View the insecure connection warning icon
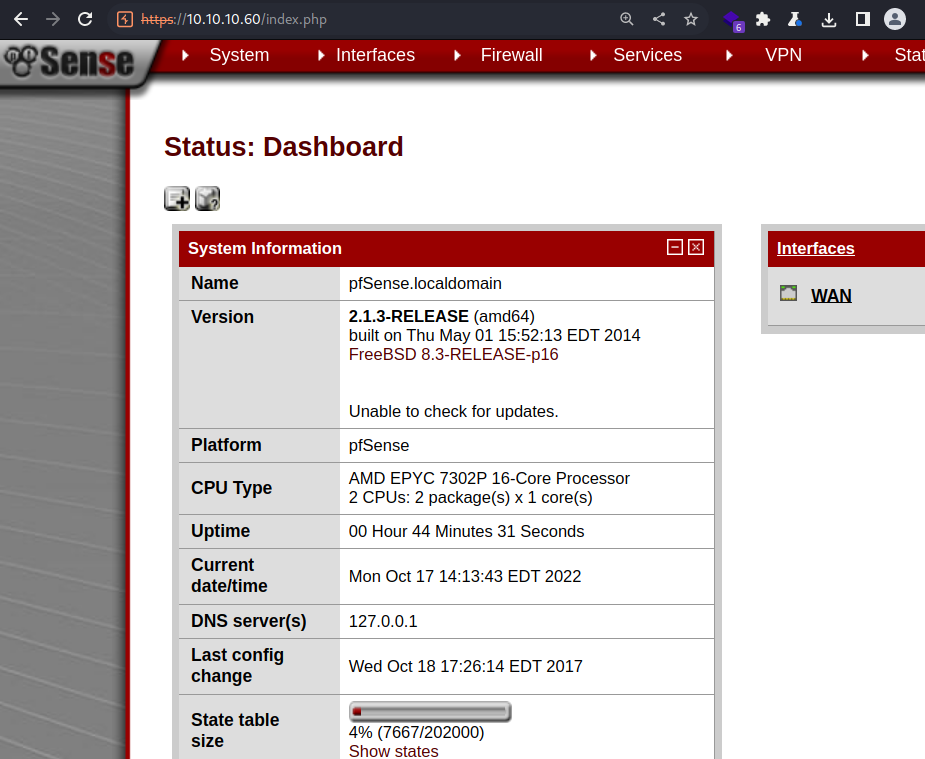This screenshot has width=925, height=759. coord(124,19)
